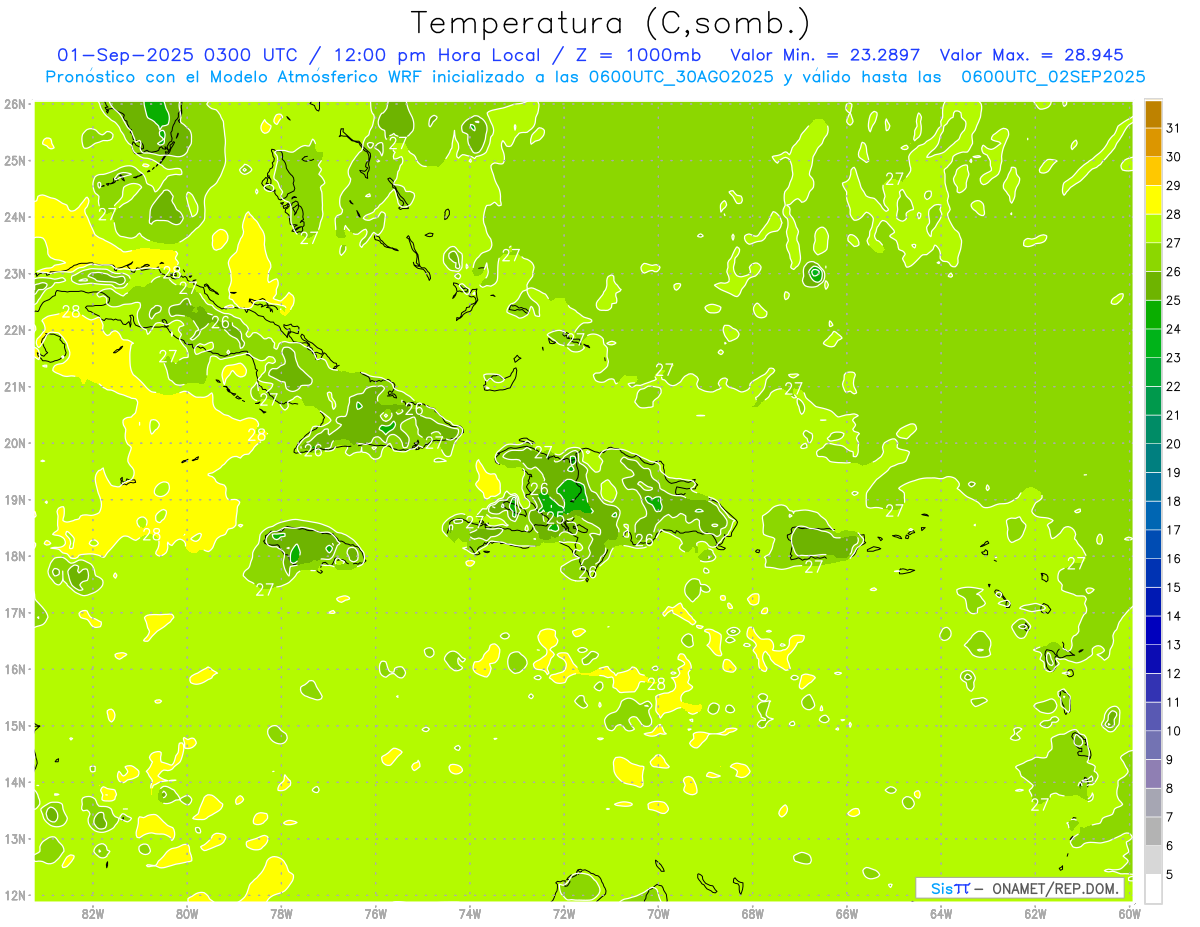Click the 15N latitude axis label
The width and height of the screenshot is (1200, 927).
click(x=14, y=725)
